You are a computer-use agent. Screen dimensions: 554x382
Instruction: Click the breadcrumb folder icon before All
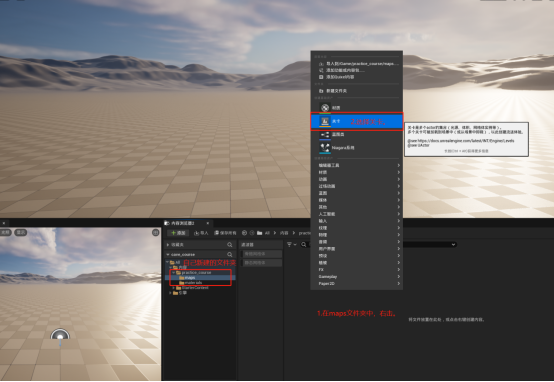[x=260, y=233]
